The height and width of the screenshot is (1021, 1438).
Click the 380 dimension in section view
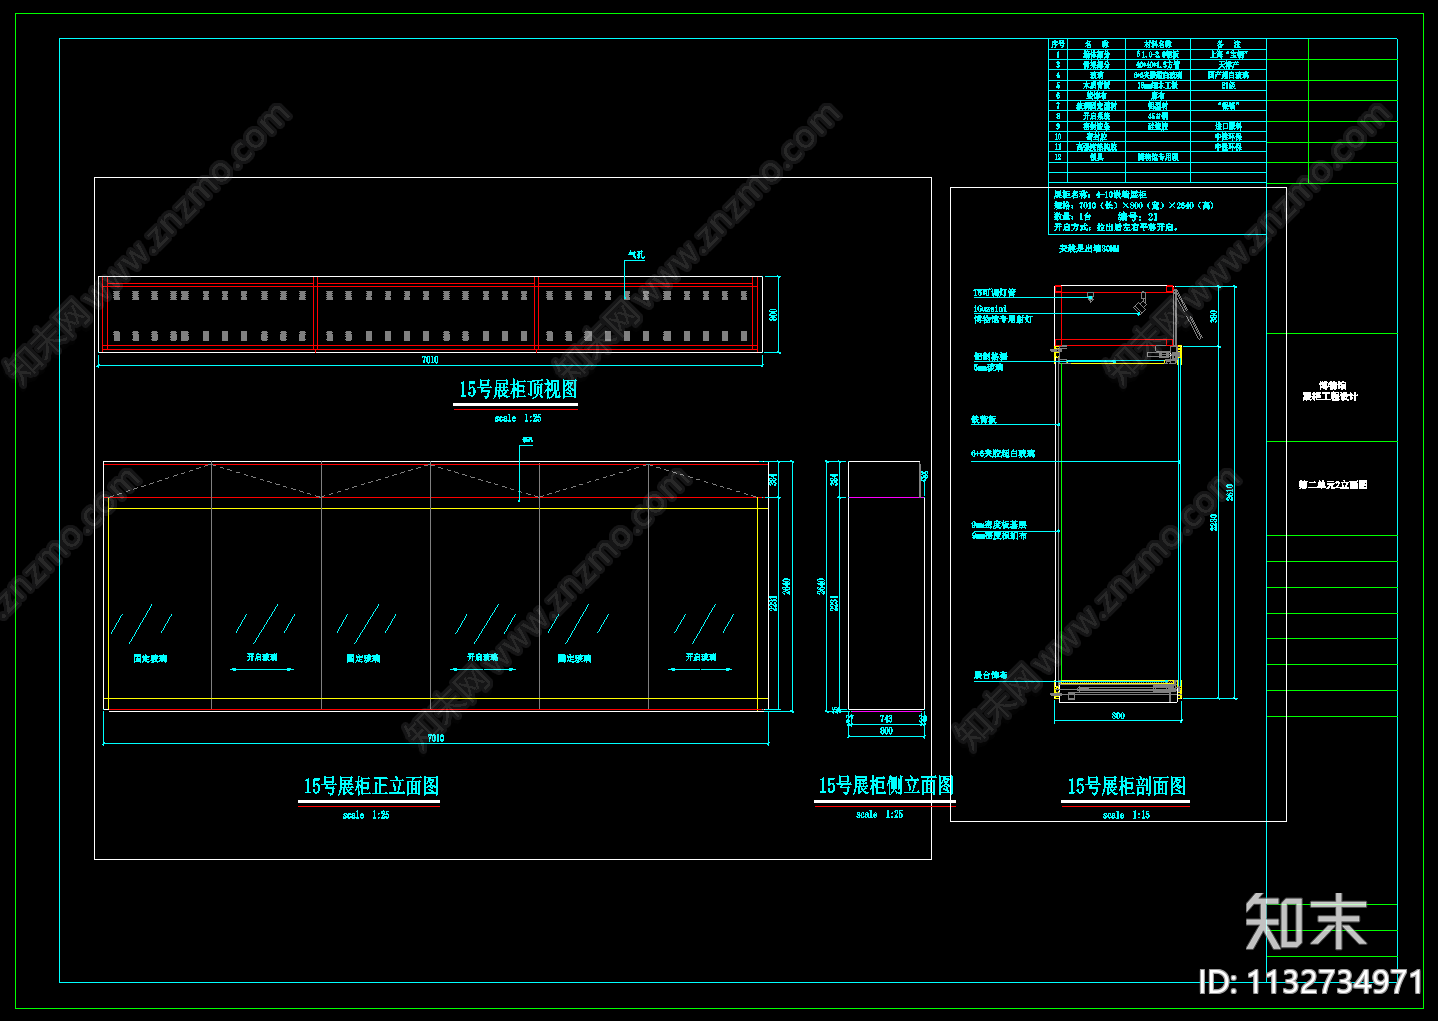(x=1215, y=316)
